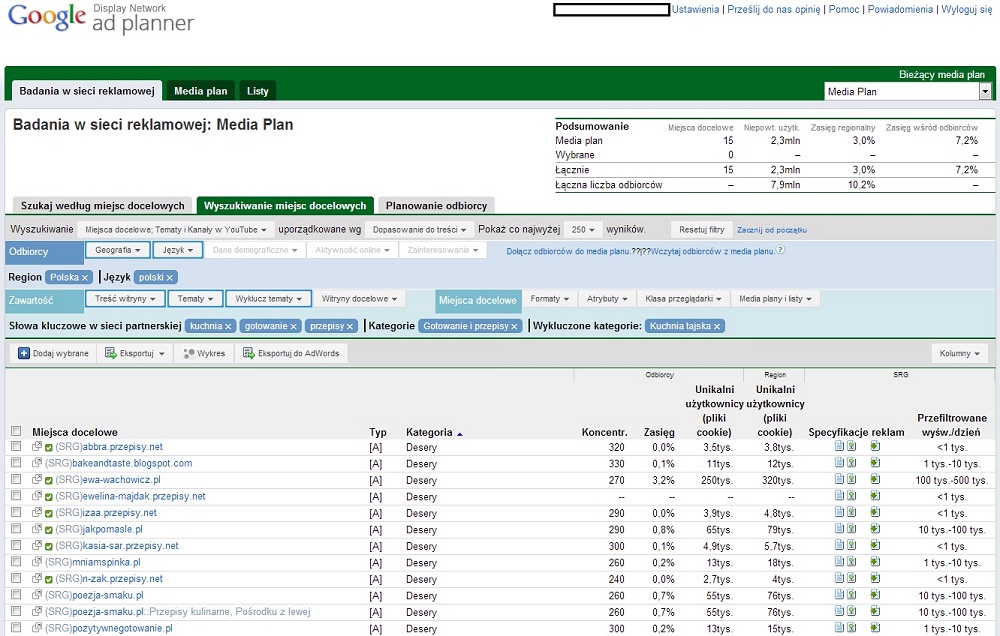This screenshot has height=636, width=1000.
Task: Open the Bieżący media plan selector
Action: tap(908, 92)
